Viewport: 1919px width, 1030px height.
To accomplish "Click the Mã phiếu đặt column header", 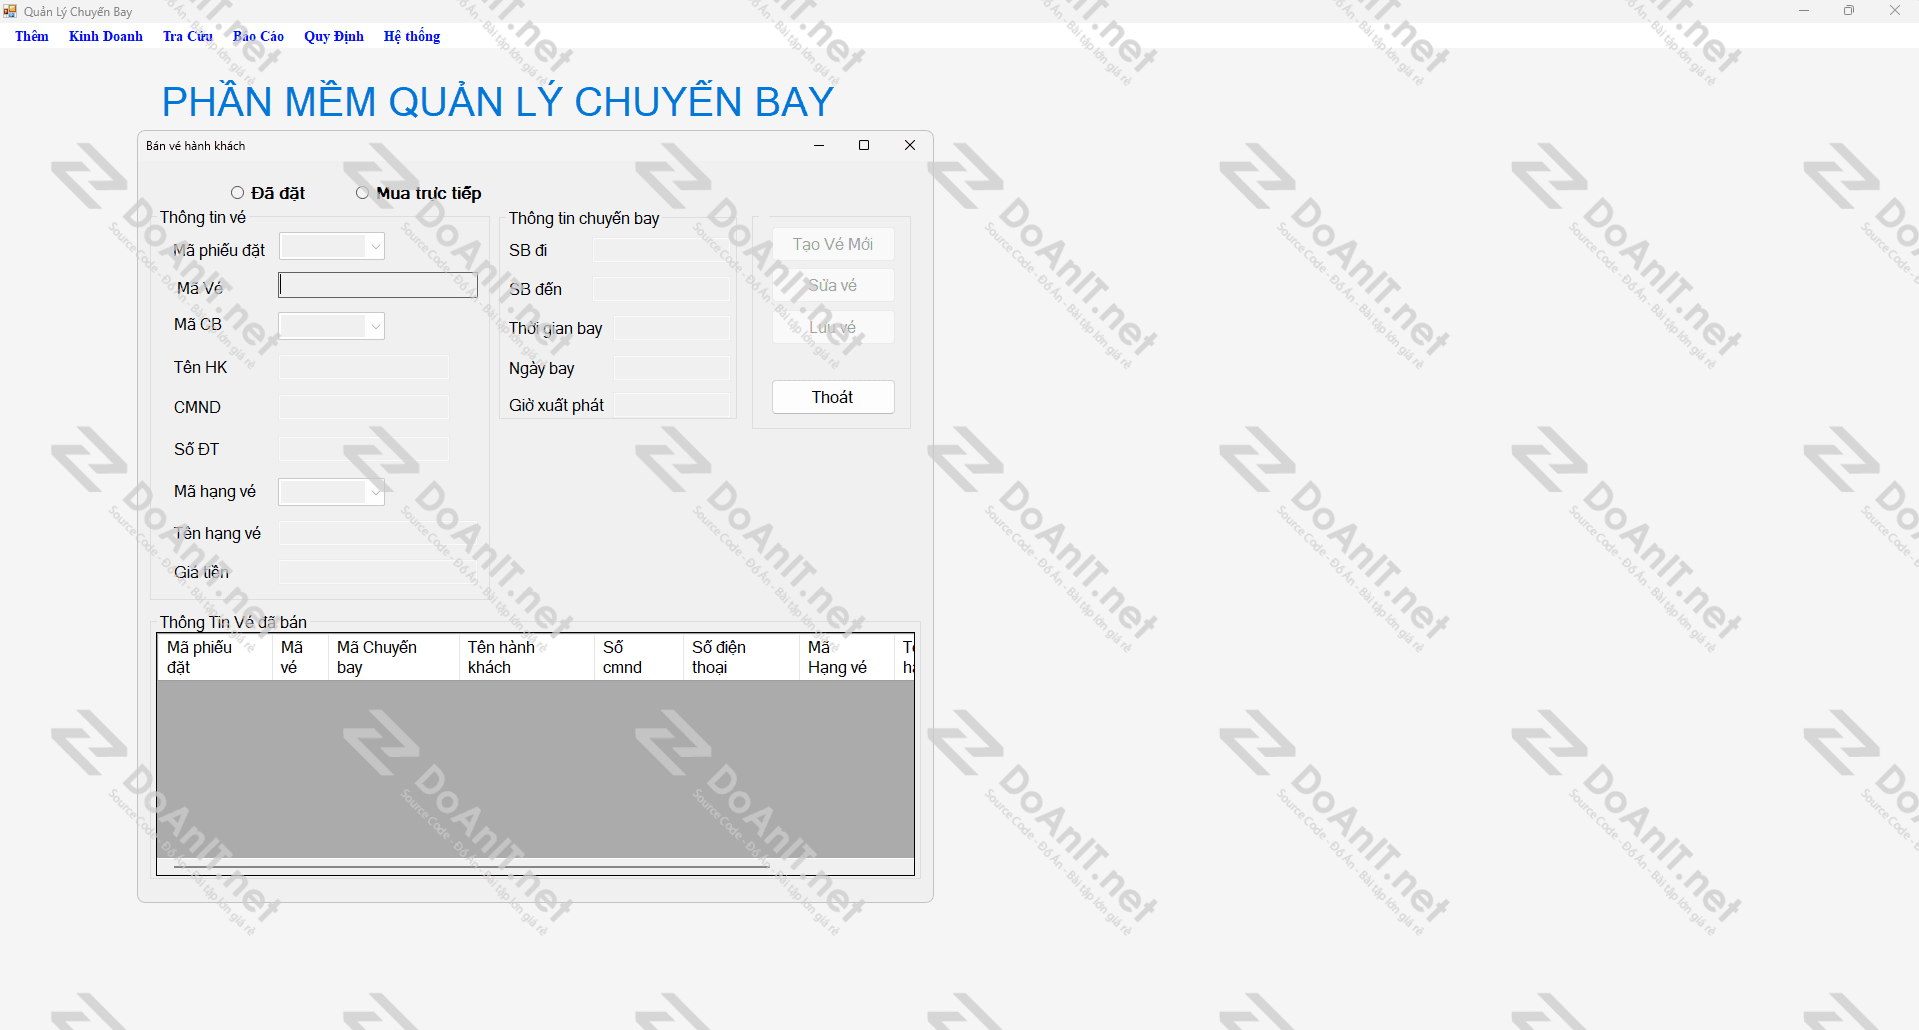I will [x=215, y=657].
